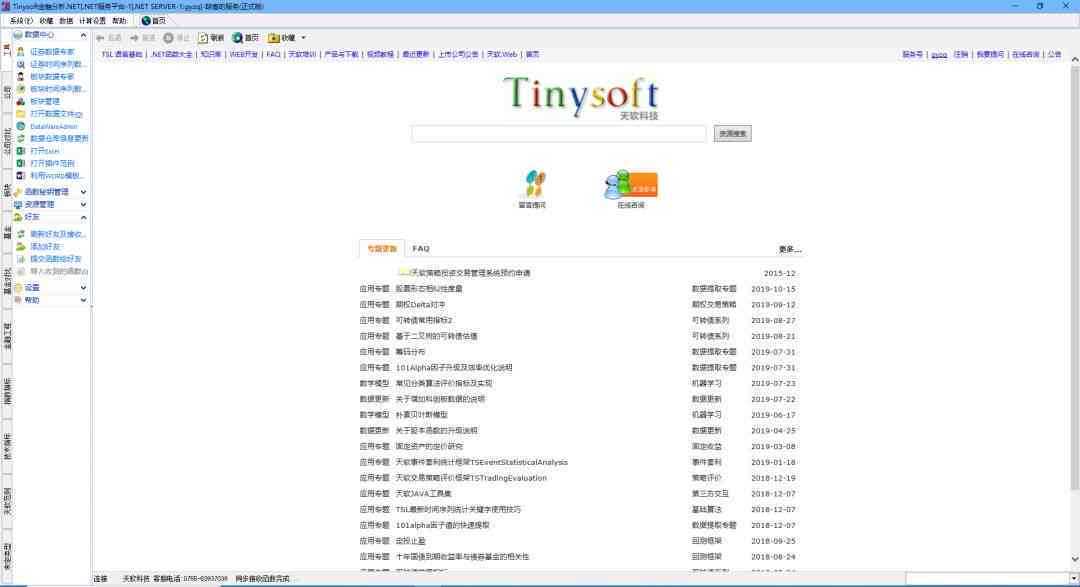Click the 打开Excel icon in sidebar
This screenshot has width=1080, height=587.
tap(21, 151)
